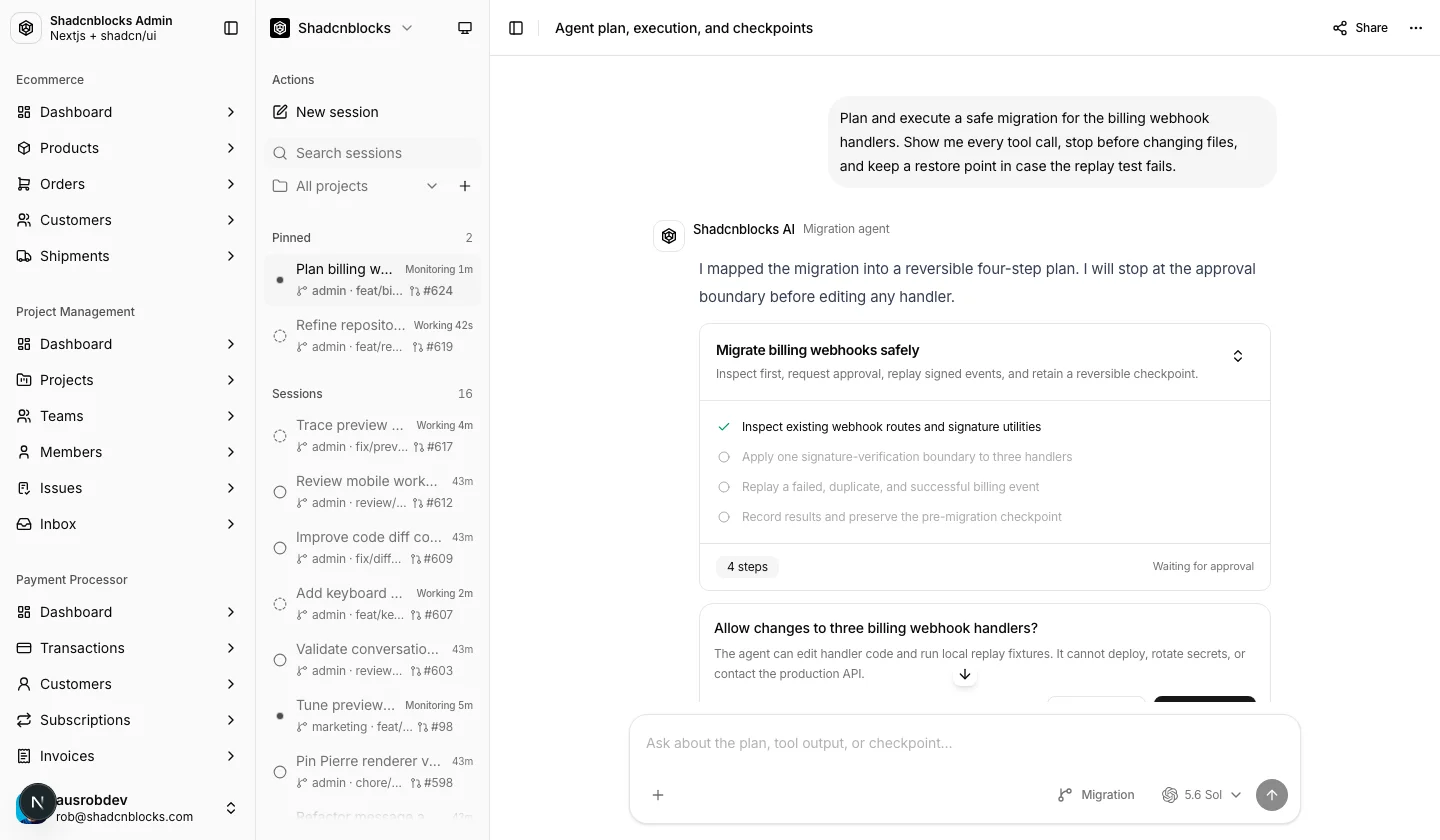The image size is (1440, 840).
Task: Click the Share button
Action: tap(1360, 28)
